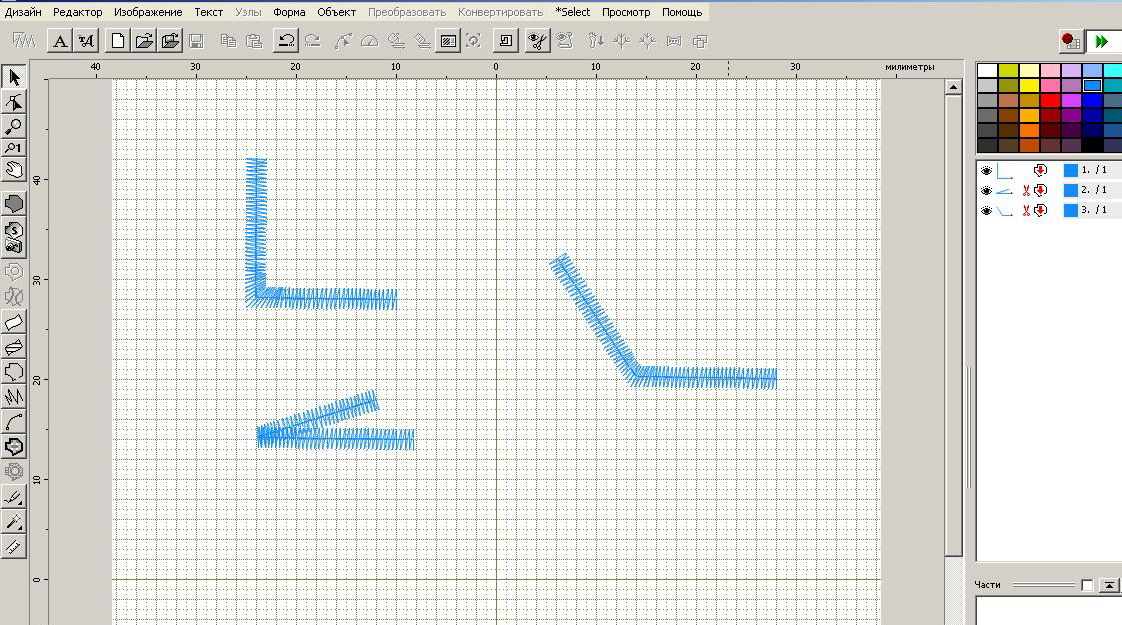Viewport: 1122px width, 625px height.
Task: Open the Помощь menu
Action: point(682,12)
